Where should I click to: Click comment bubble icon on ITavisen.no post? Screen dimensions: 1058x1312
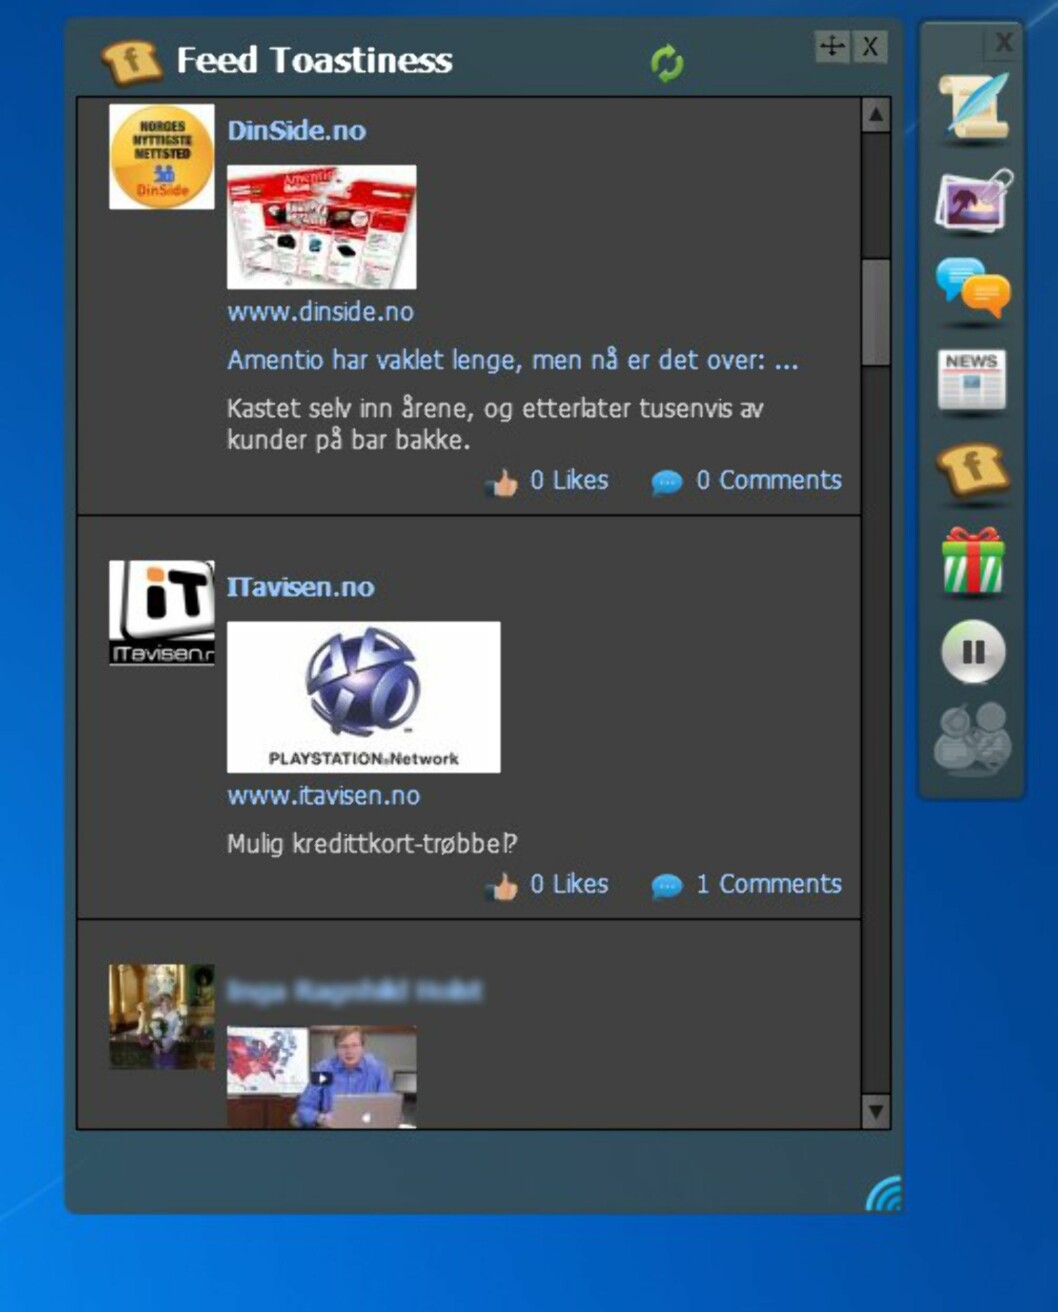(666, 887)
